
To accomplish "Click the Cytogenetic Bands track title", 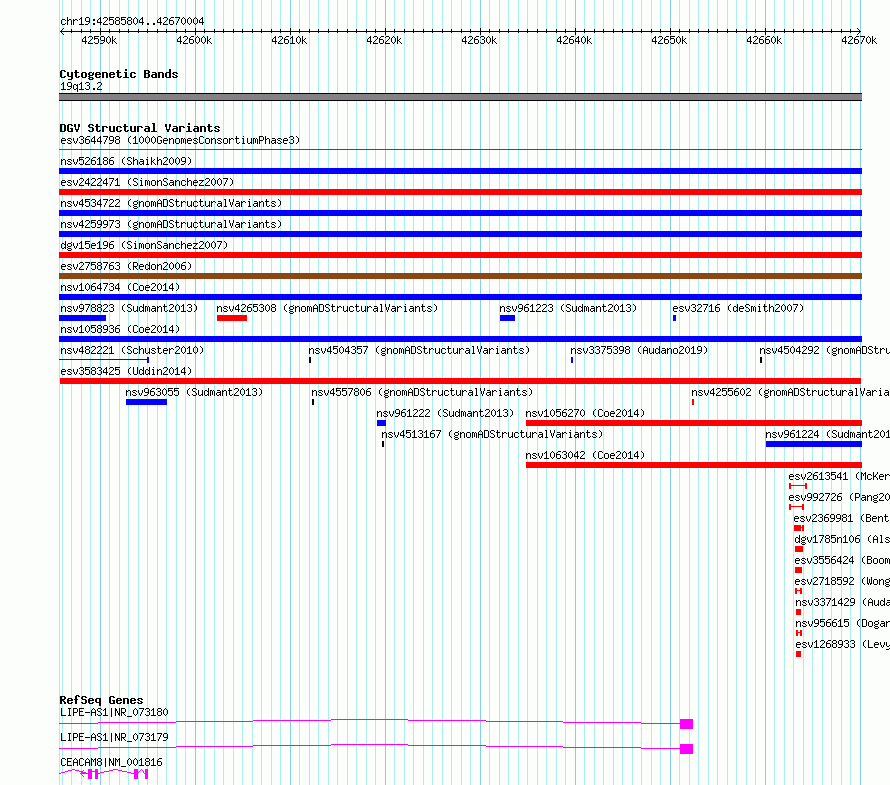I will 119,74.
